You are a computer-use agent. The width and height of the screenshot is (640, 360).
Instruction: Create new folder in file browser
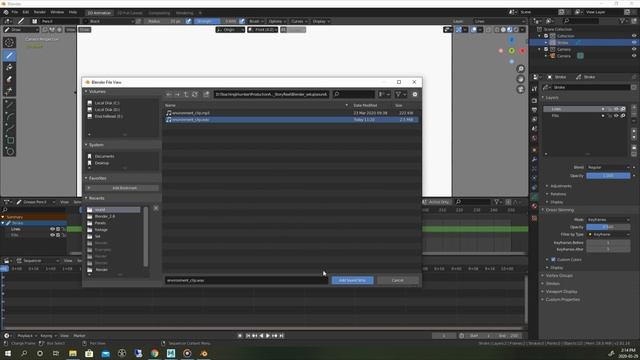click(207, 94)
